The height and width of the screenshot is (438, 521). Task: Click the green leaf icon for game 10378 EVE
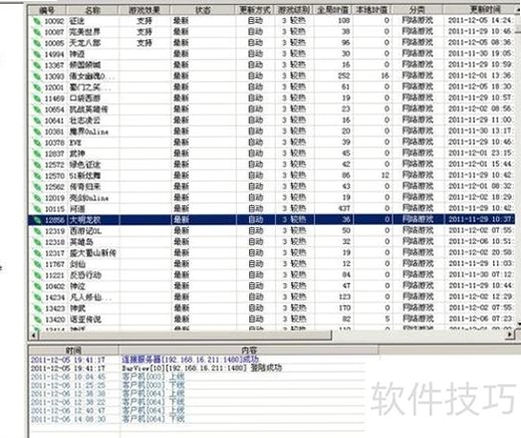pyautogui.click(x=36, y=143)
